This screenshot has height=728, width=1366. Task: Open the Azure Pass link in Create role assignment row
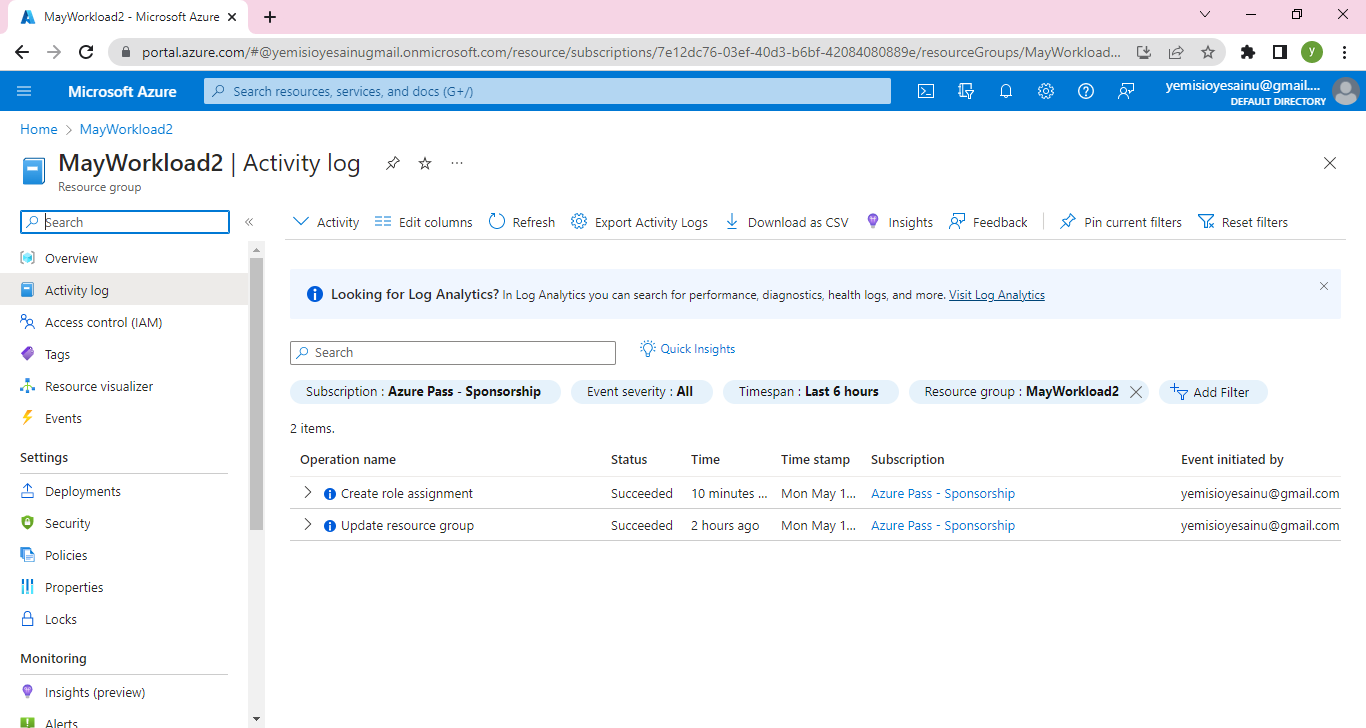[943, 493]
